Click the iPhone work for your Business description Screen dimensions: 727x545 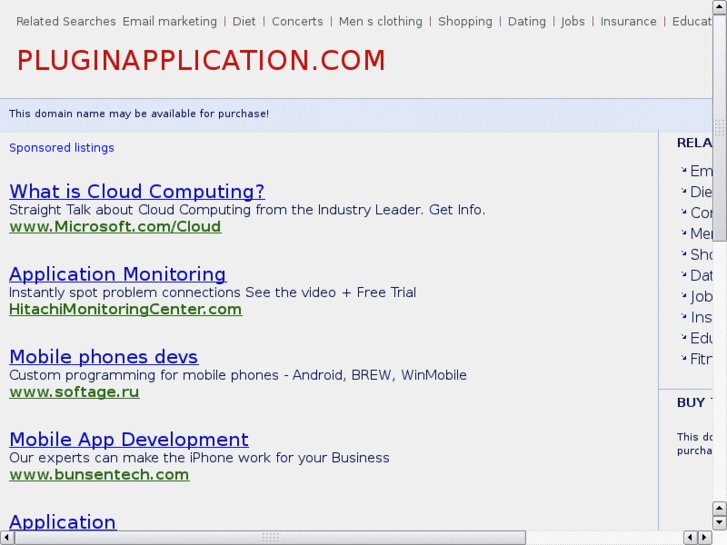pos(199,458)
